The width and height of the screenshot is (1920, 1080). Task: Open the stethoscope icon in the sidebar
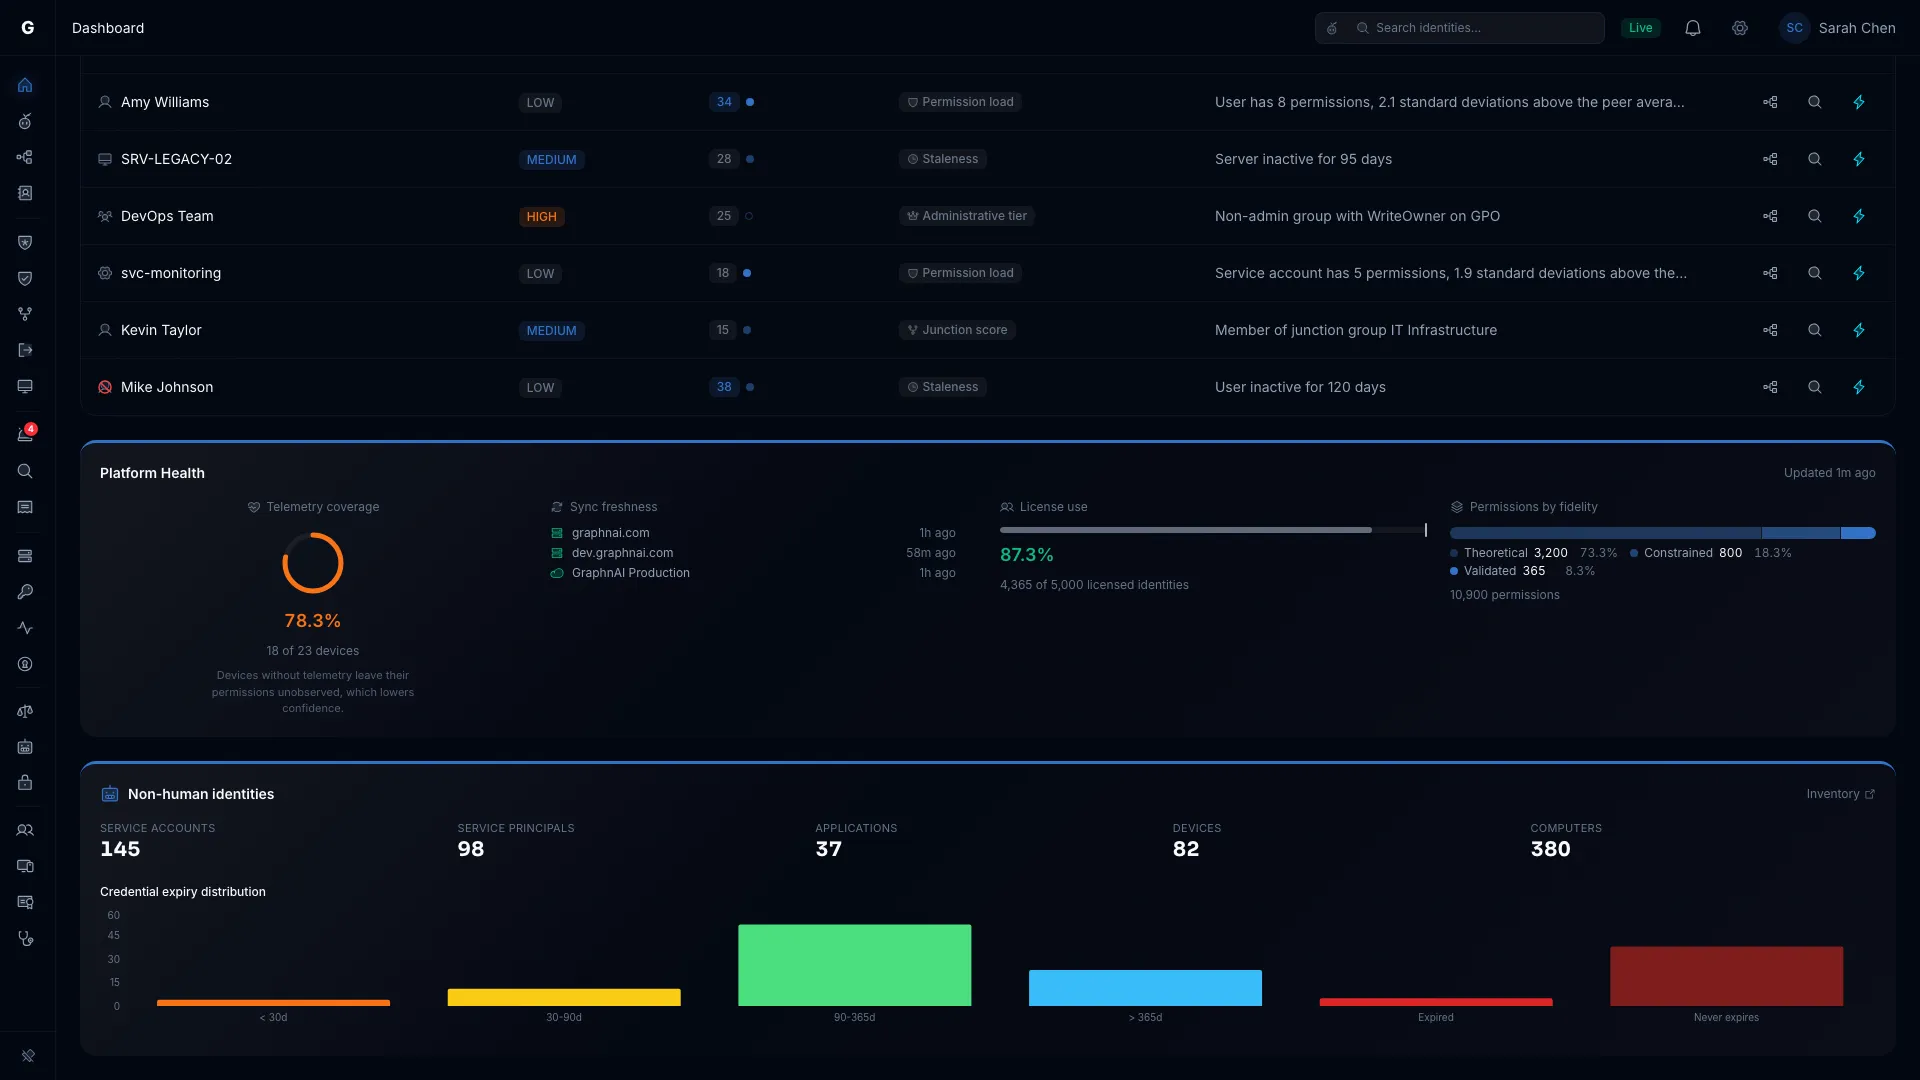point(25,938)
